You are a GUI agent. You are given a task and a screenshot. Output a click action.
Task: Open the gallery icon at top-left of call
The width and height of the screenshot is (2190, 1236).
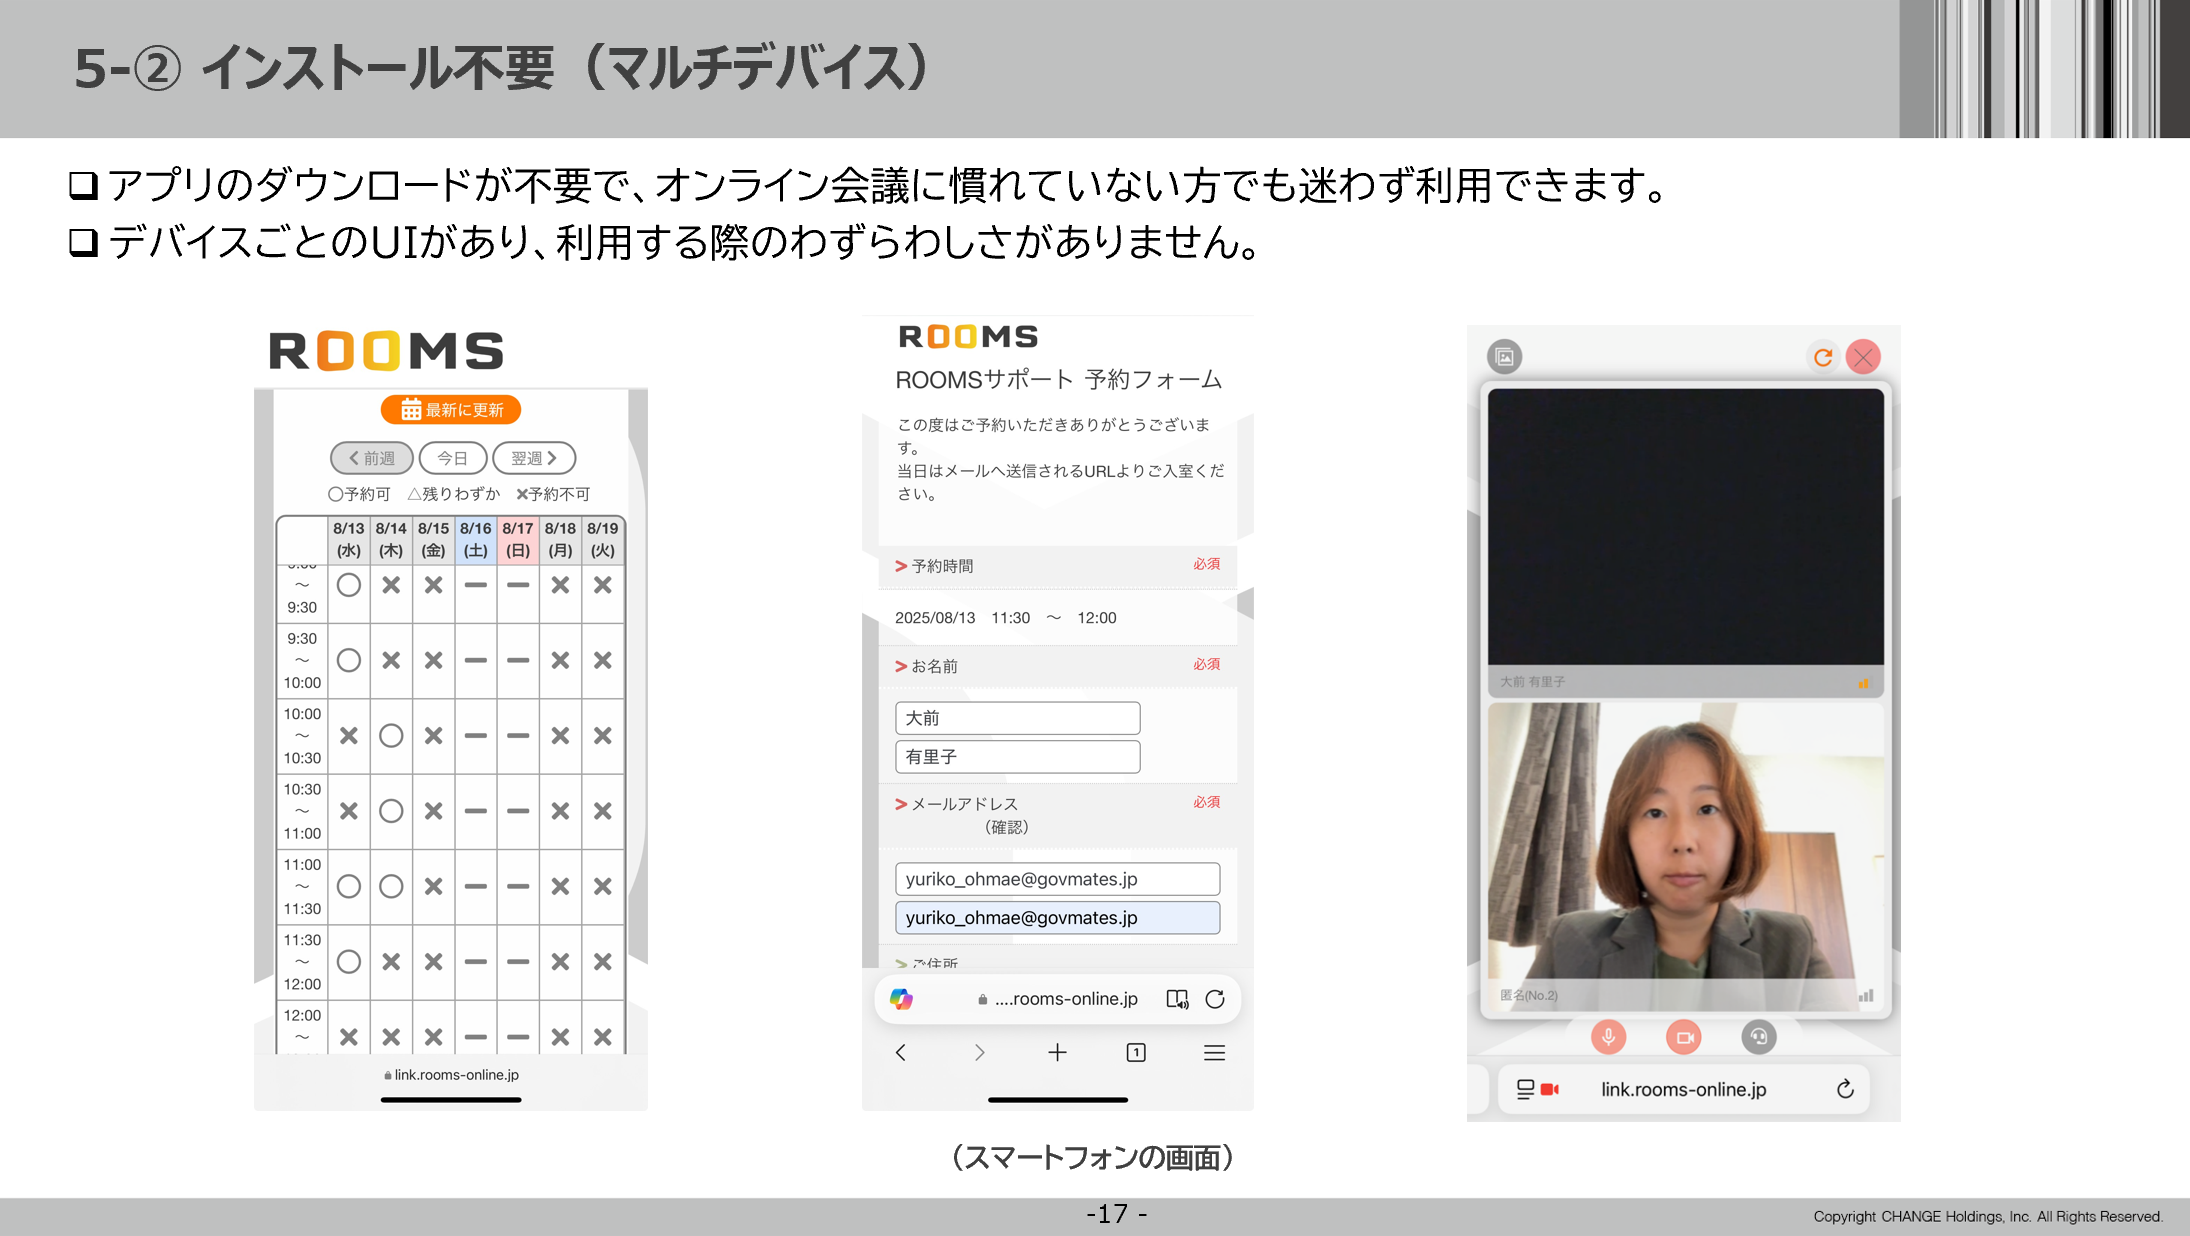1505,356
